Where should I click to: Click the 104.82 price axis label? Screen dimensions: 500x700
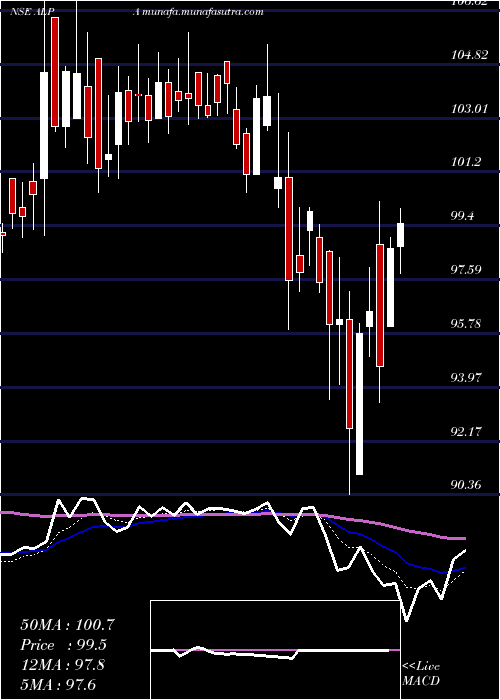point(469,55)
